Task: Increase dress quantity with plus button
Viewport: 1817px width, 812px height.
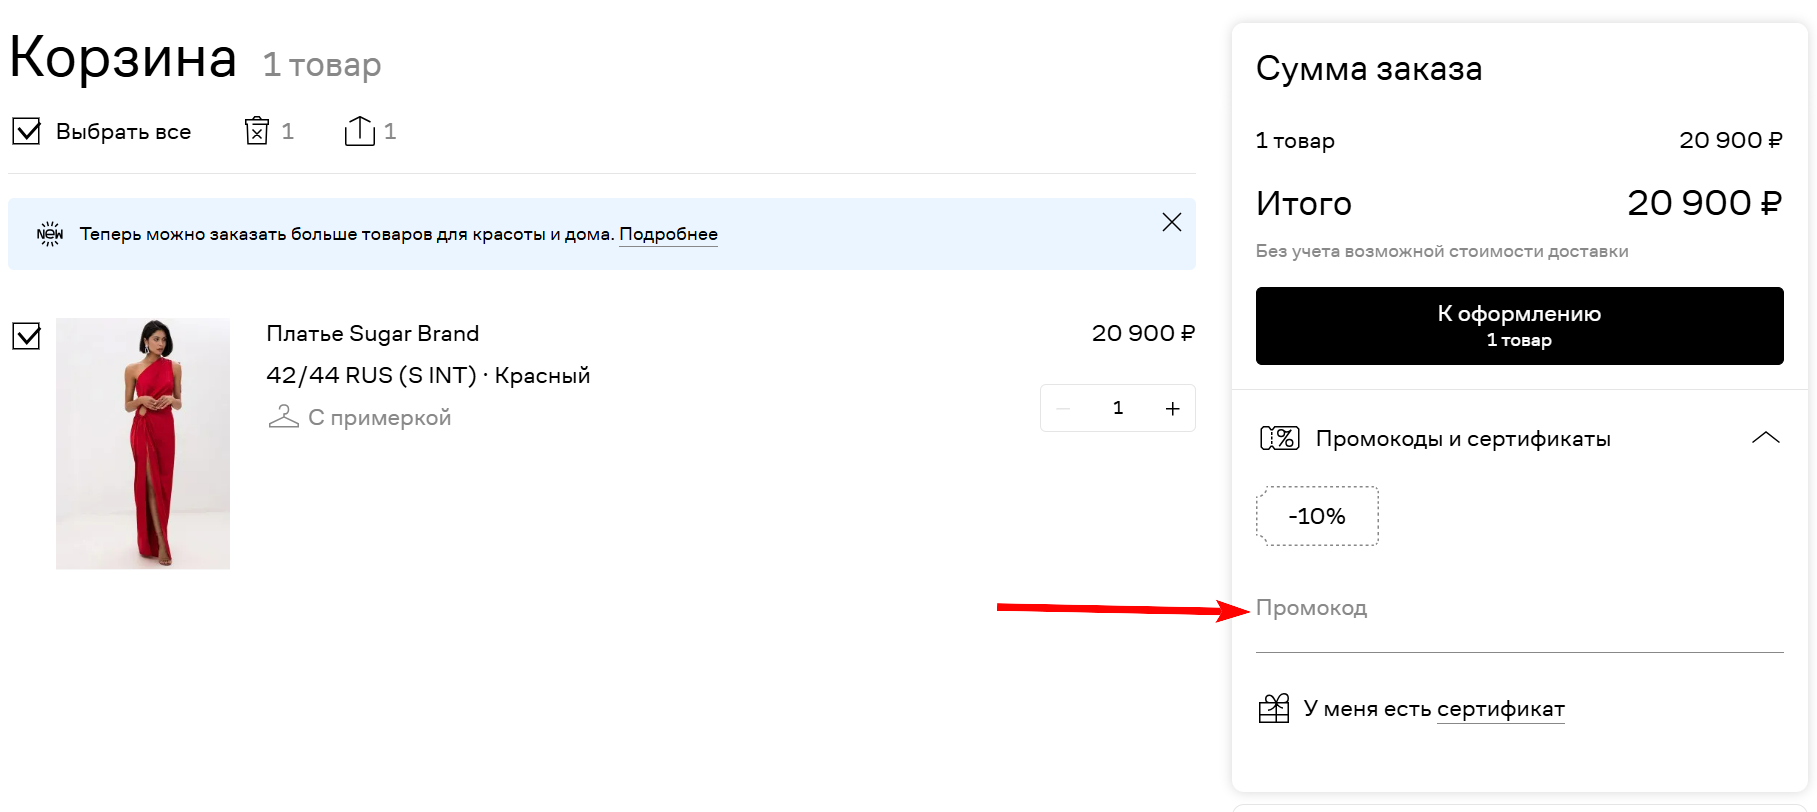Action: click(1172, 408)
